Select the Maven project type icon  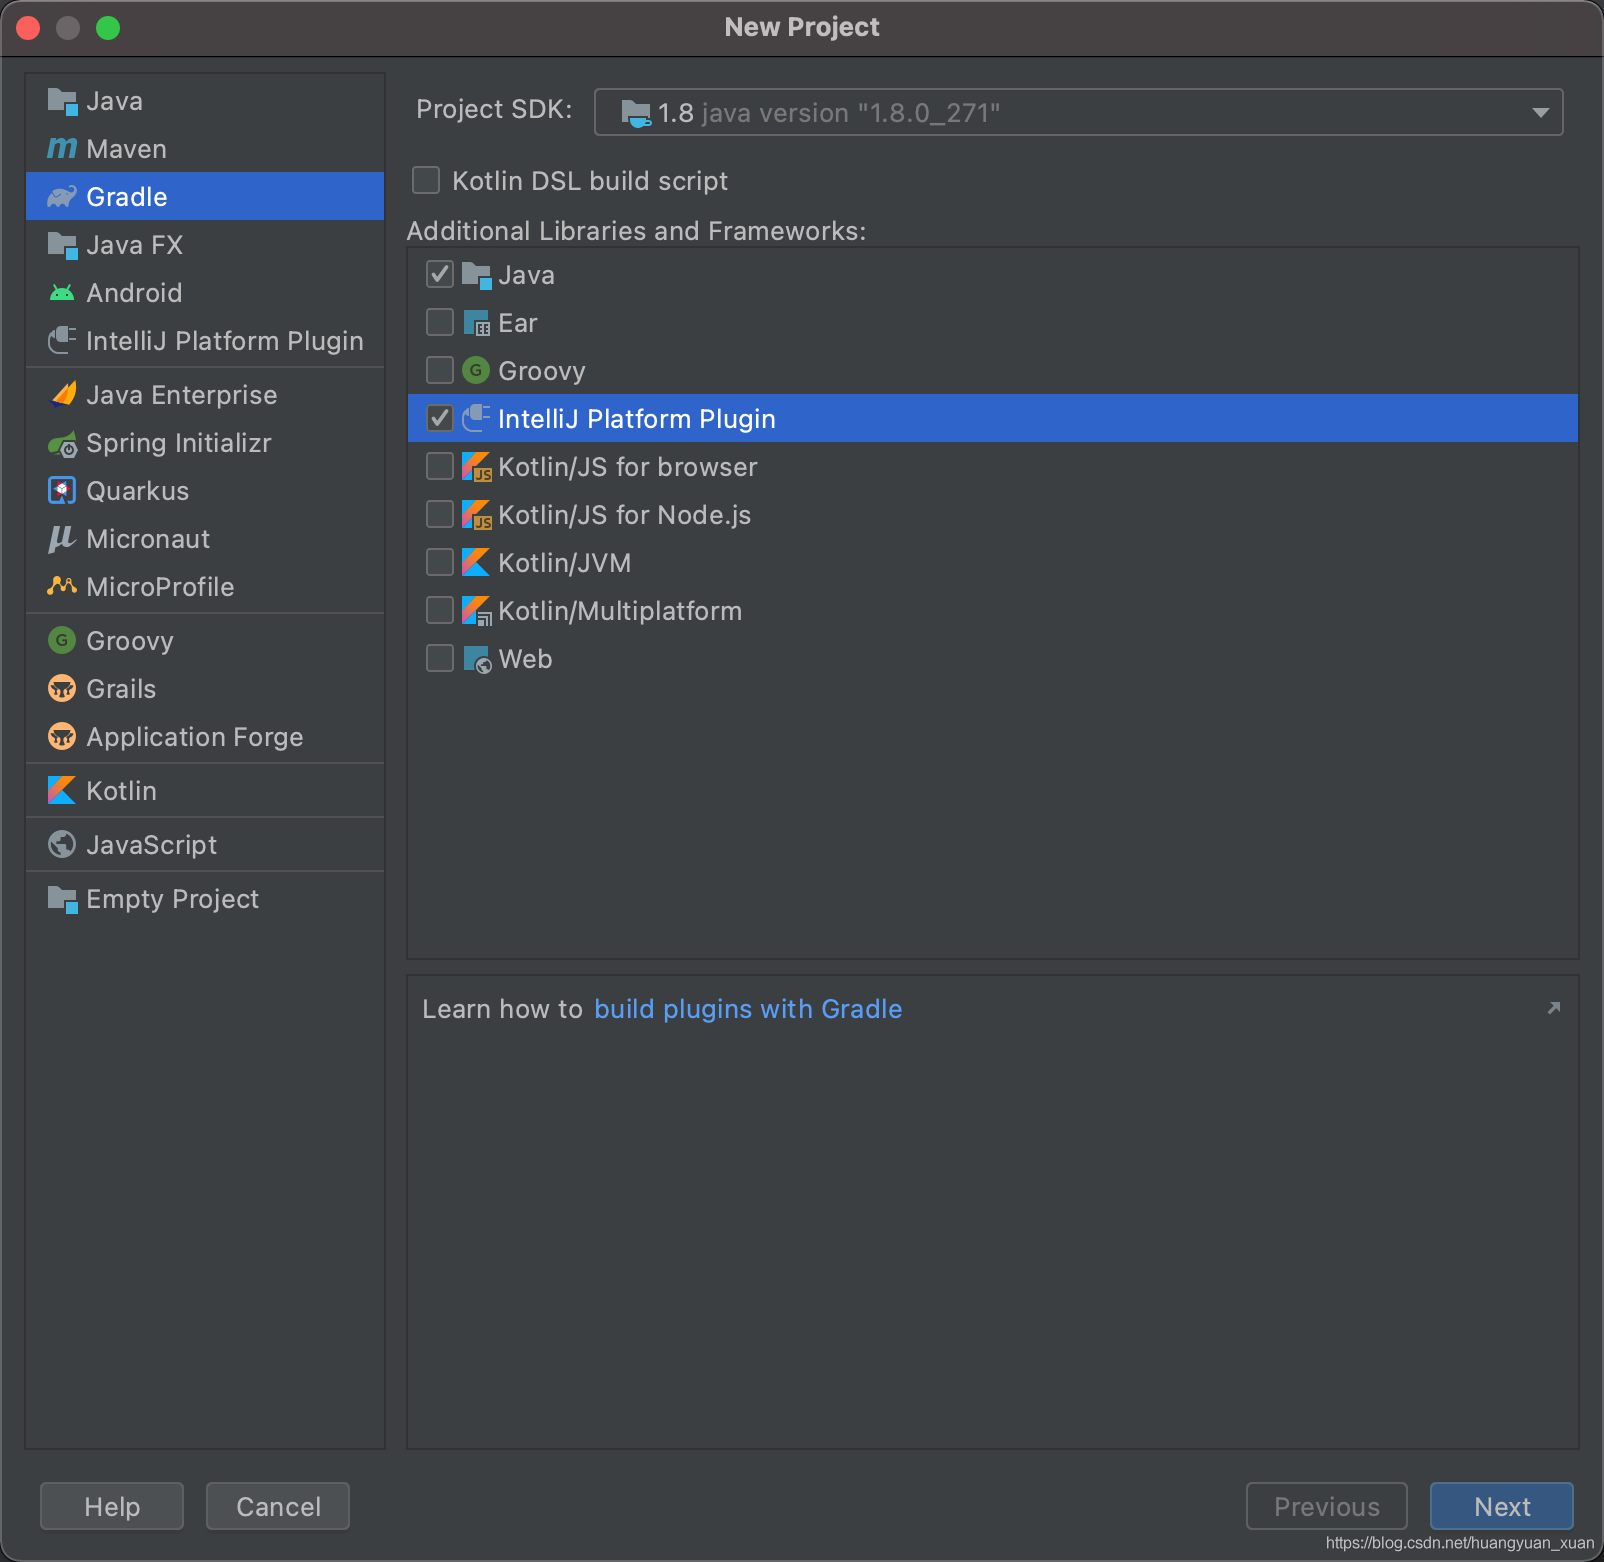point(61,148)
